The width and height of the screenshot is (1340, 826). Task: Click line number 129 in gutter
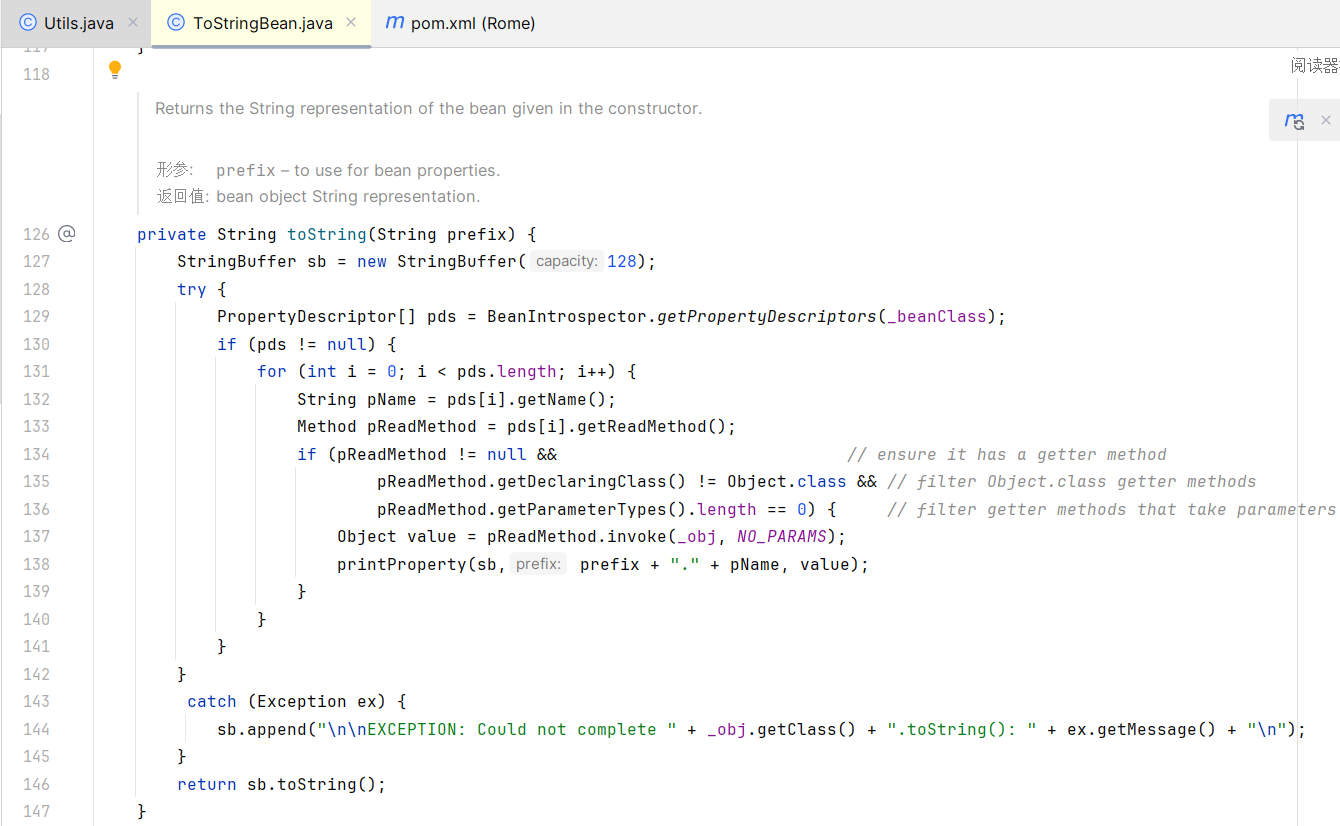point(36,316)
